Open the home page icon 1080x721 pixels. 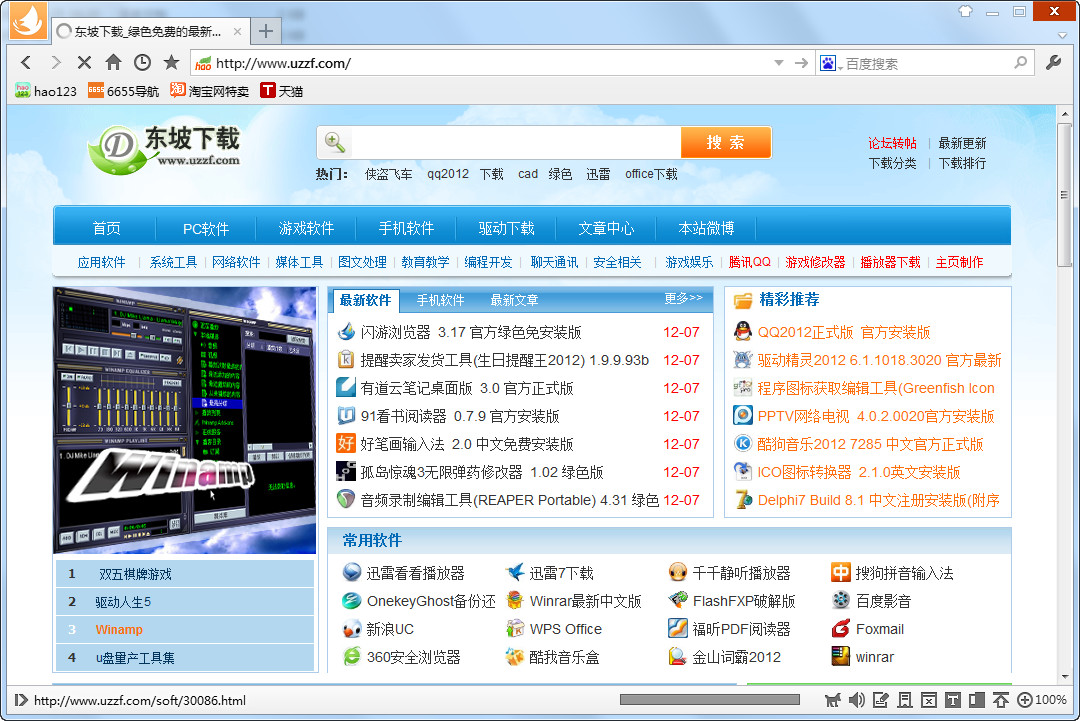point(113,63)
